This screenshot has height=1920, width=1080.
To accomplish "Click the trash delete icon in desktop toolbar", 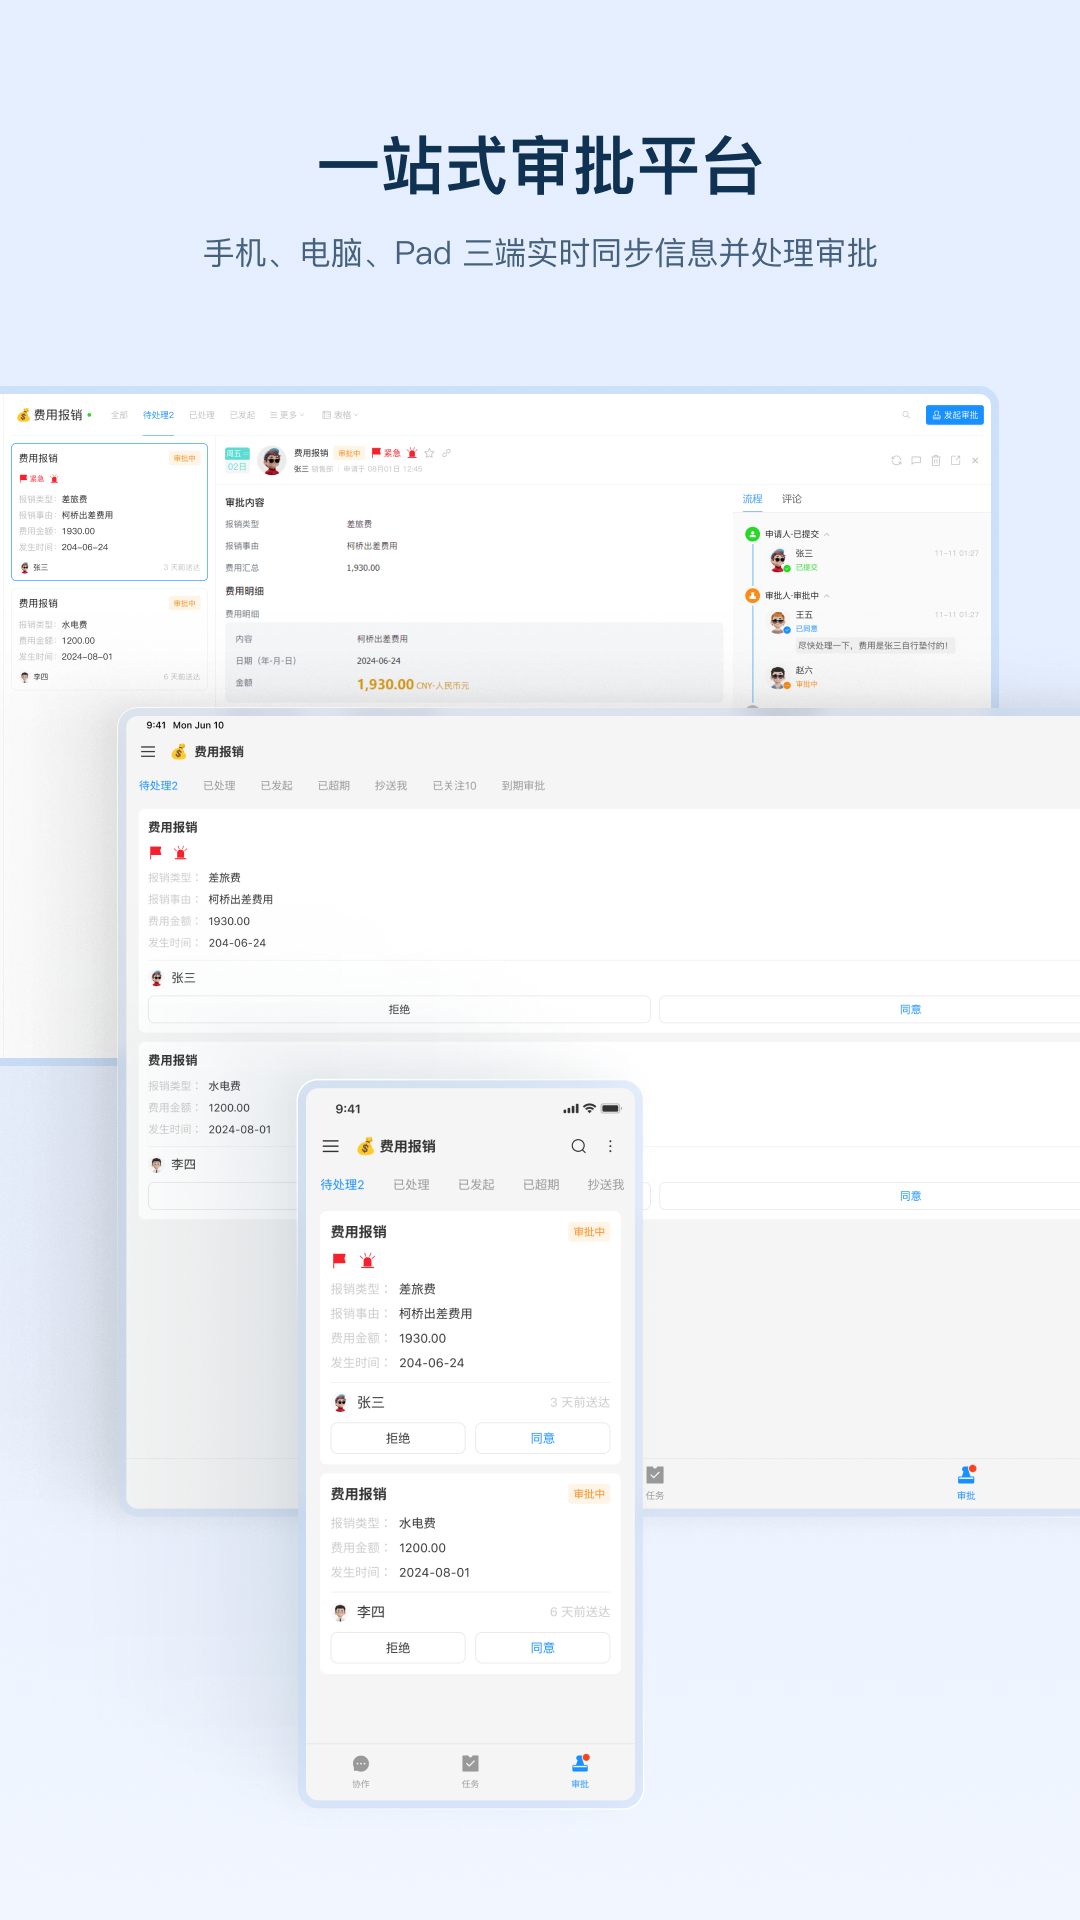I will point(936,460).
